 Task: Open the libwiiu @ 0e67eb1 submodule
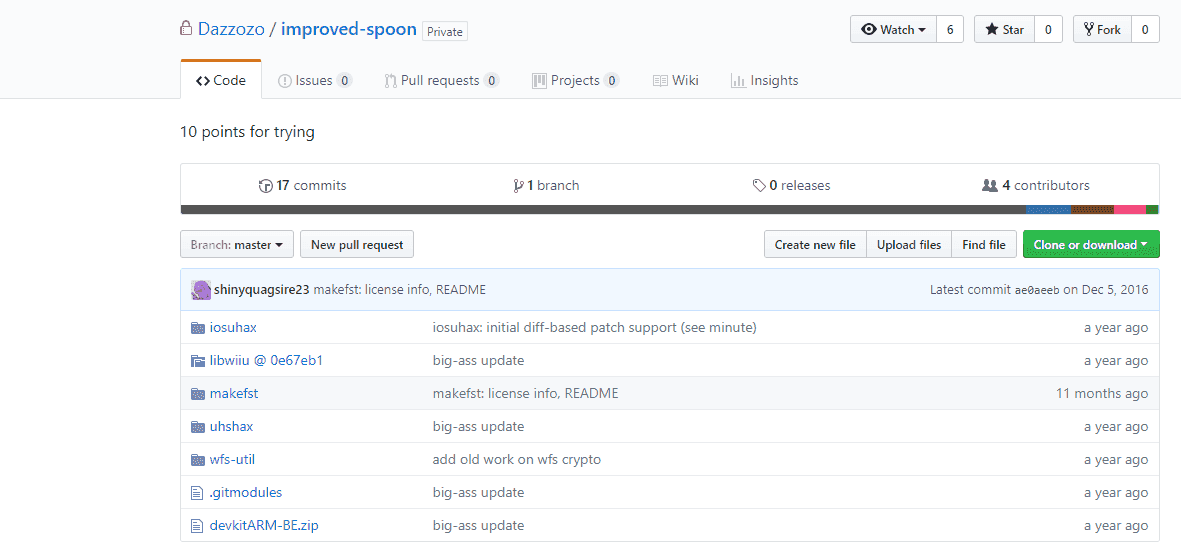pyautogui.click(x=267, y=361)
